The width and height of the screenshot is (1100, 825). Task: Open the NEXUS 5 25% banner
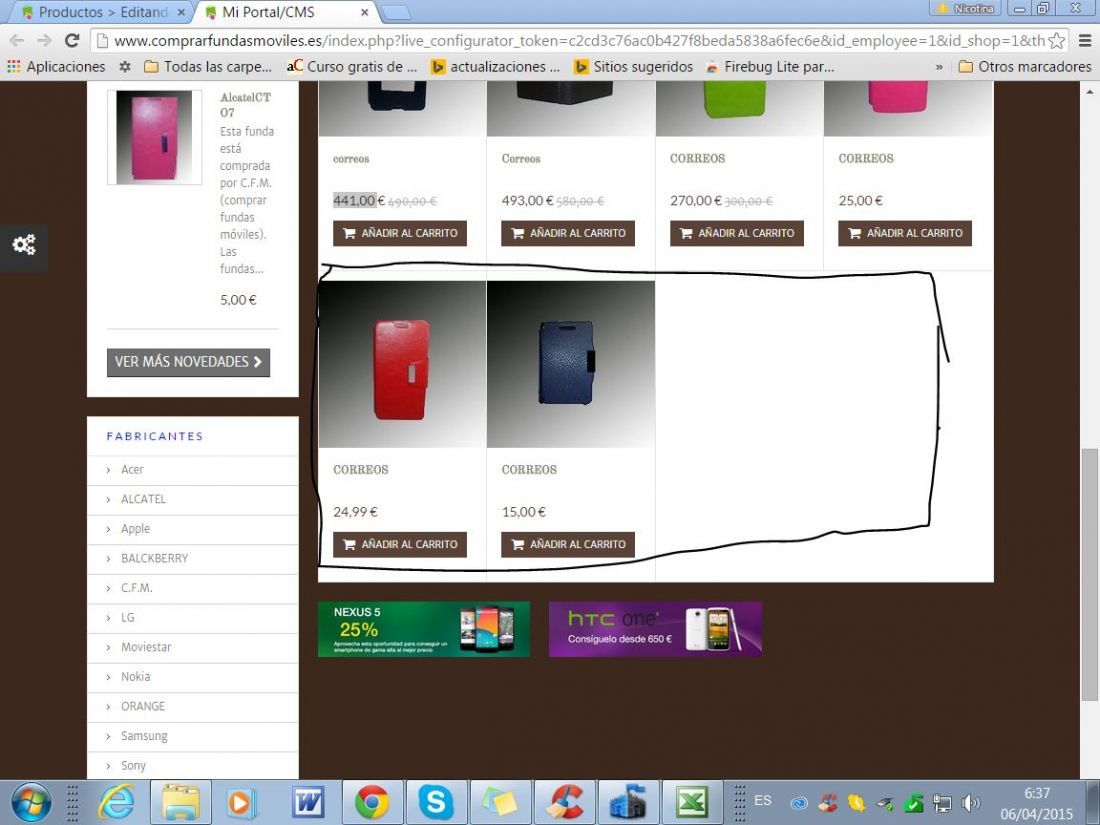coord(424,629)
